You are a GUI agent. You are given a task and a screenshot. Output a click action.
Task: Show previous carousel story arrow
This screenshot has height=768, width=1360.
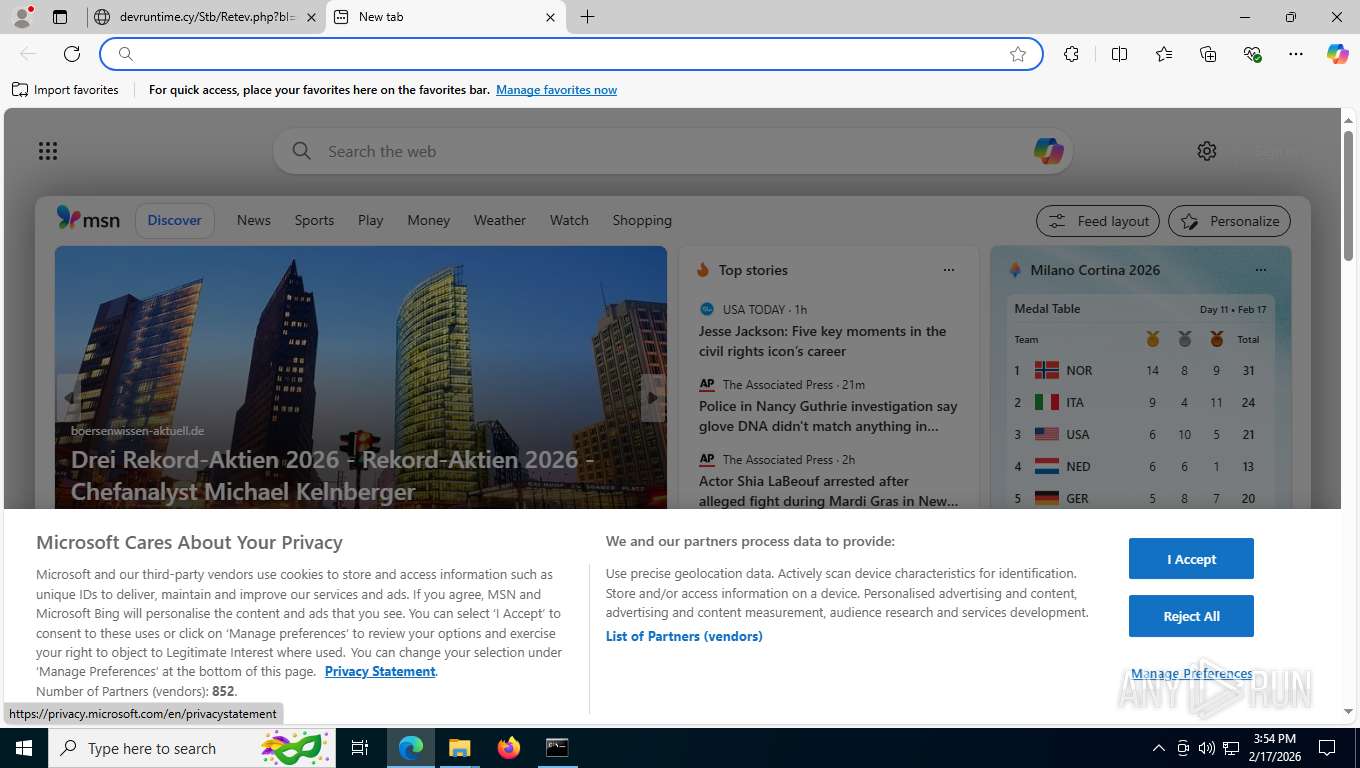[x=68, y=398]
